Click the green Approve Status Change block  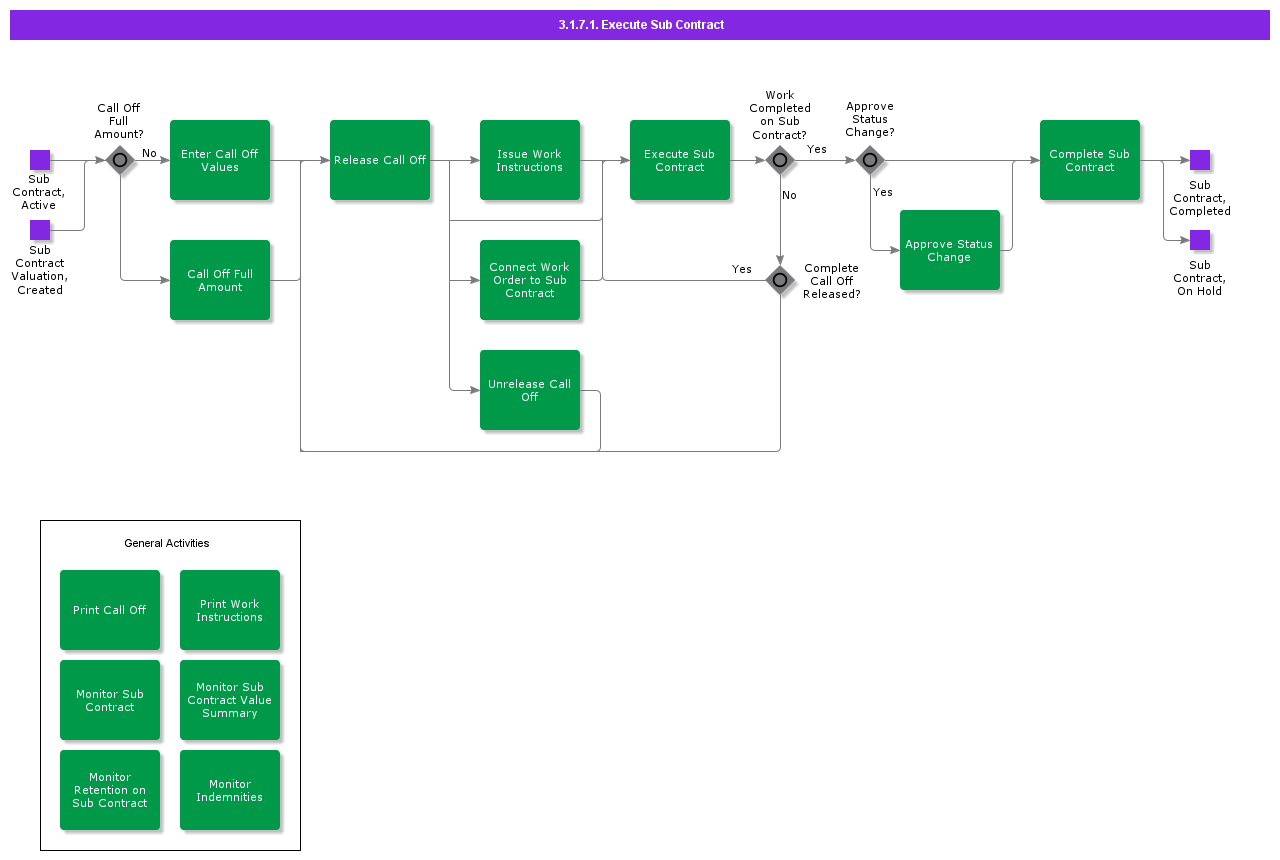(x=949, y=250)
